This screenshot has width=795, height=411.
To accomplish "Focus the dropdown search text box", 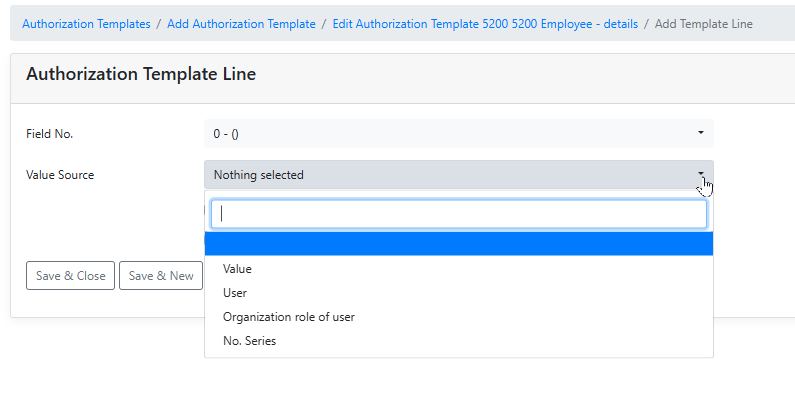I will [x=458, y=213].
